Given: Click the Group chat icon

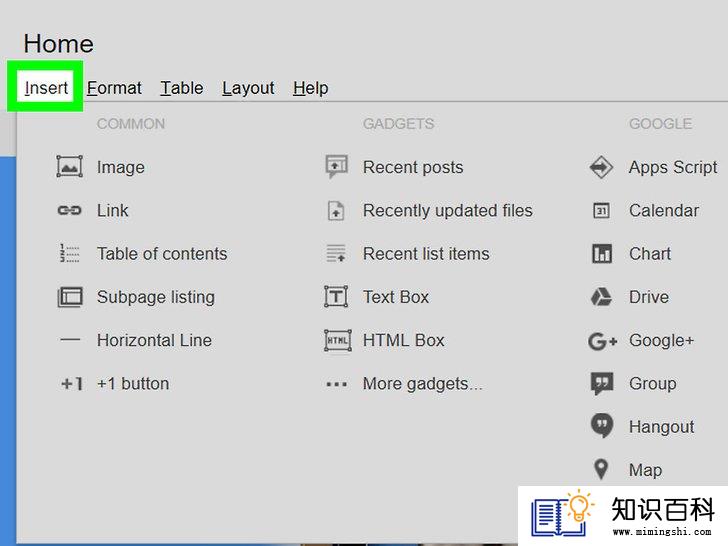Looking at the screenshot, I should pyautogui.click(x=602, y=384).
